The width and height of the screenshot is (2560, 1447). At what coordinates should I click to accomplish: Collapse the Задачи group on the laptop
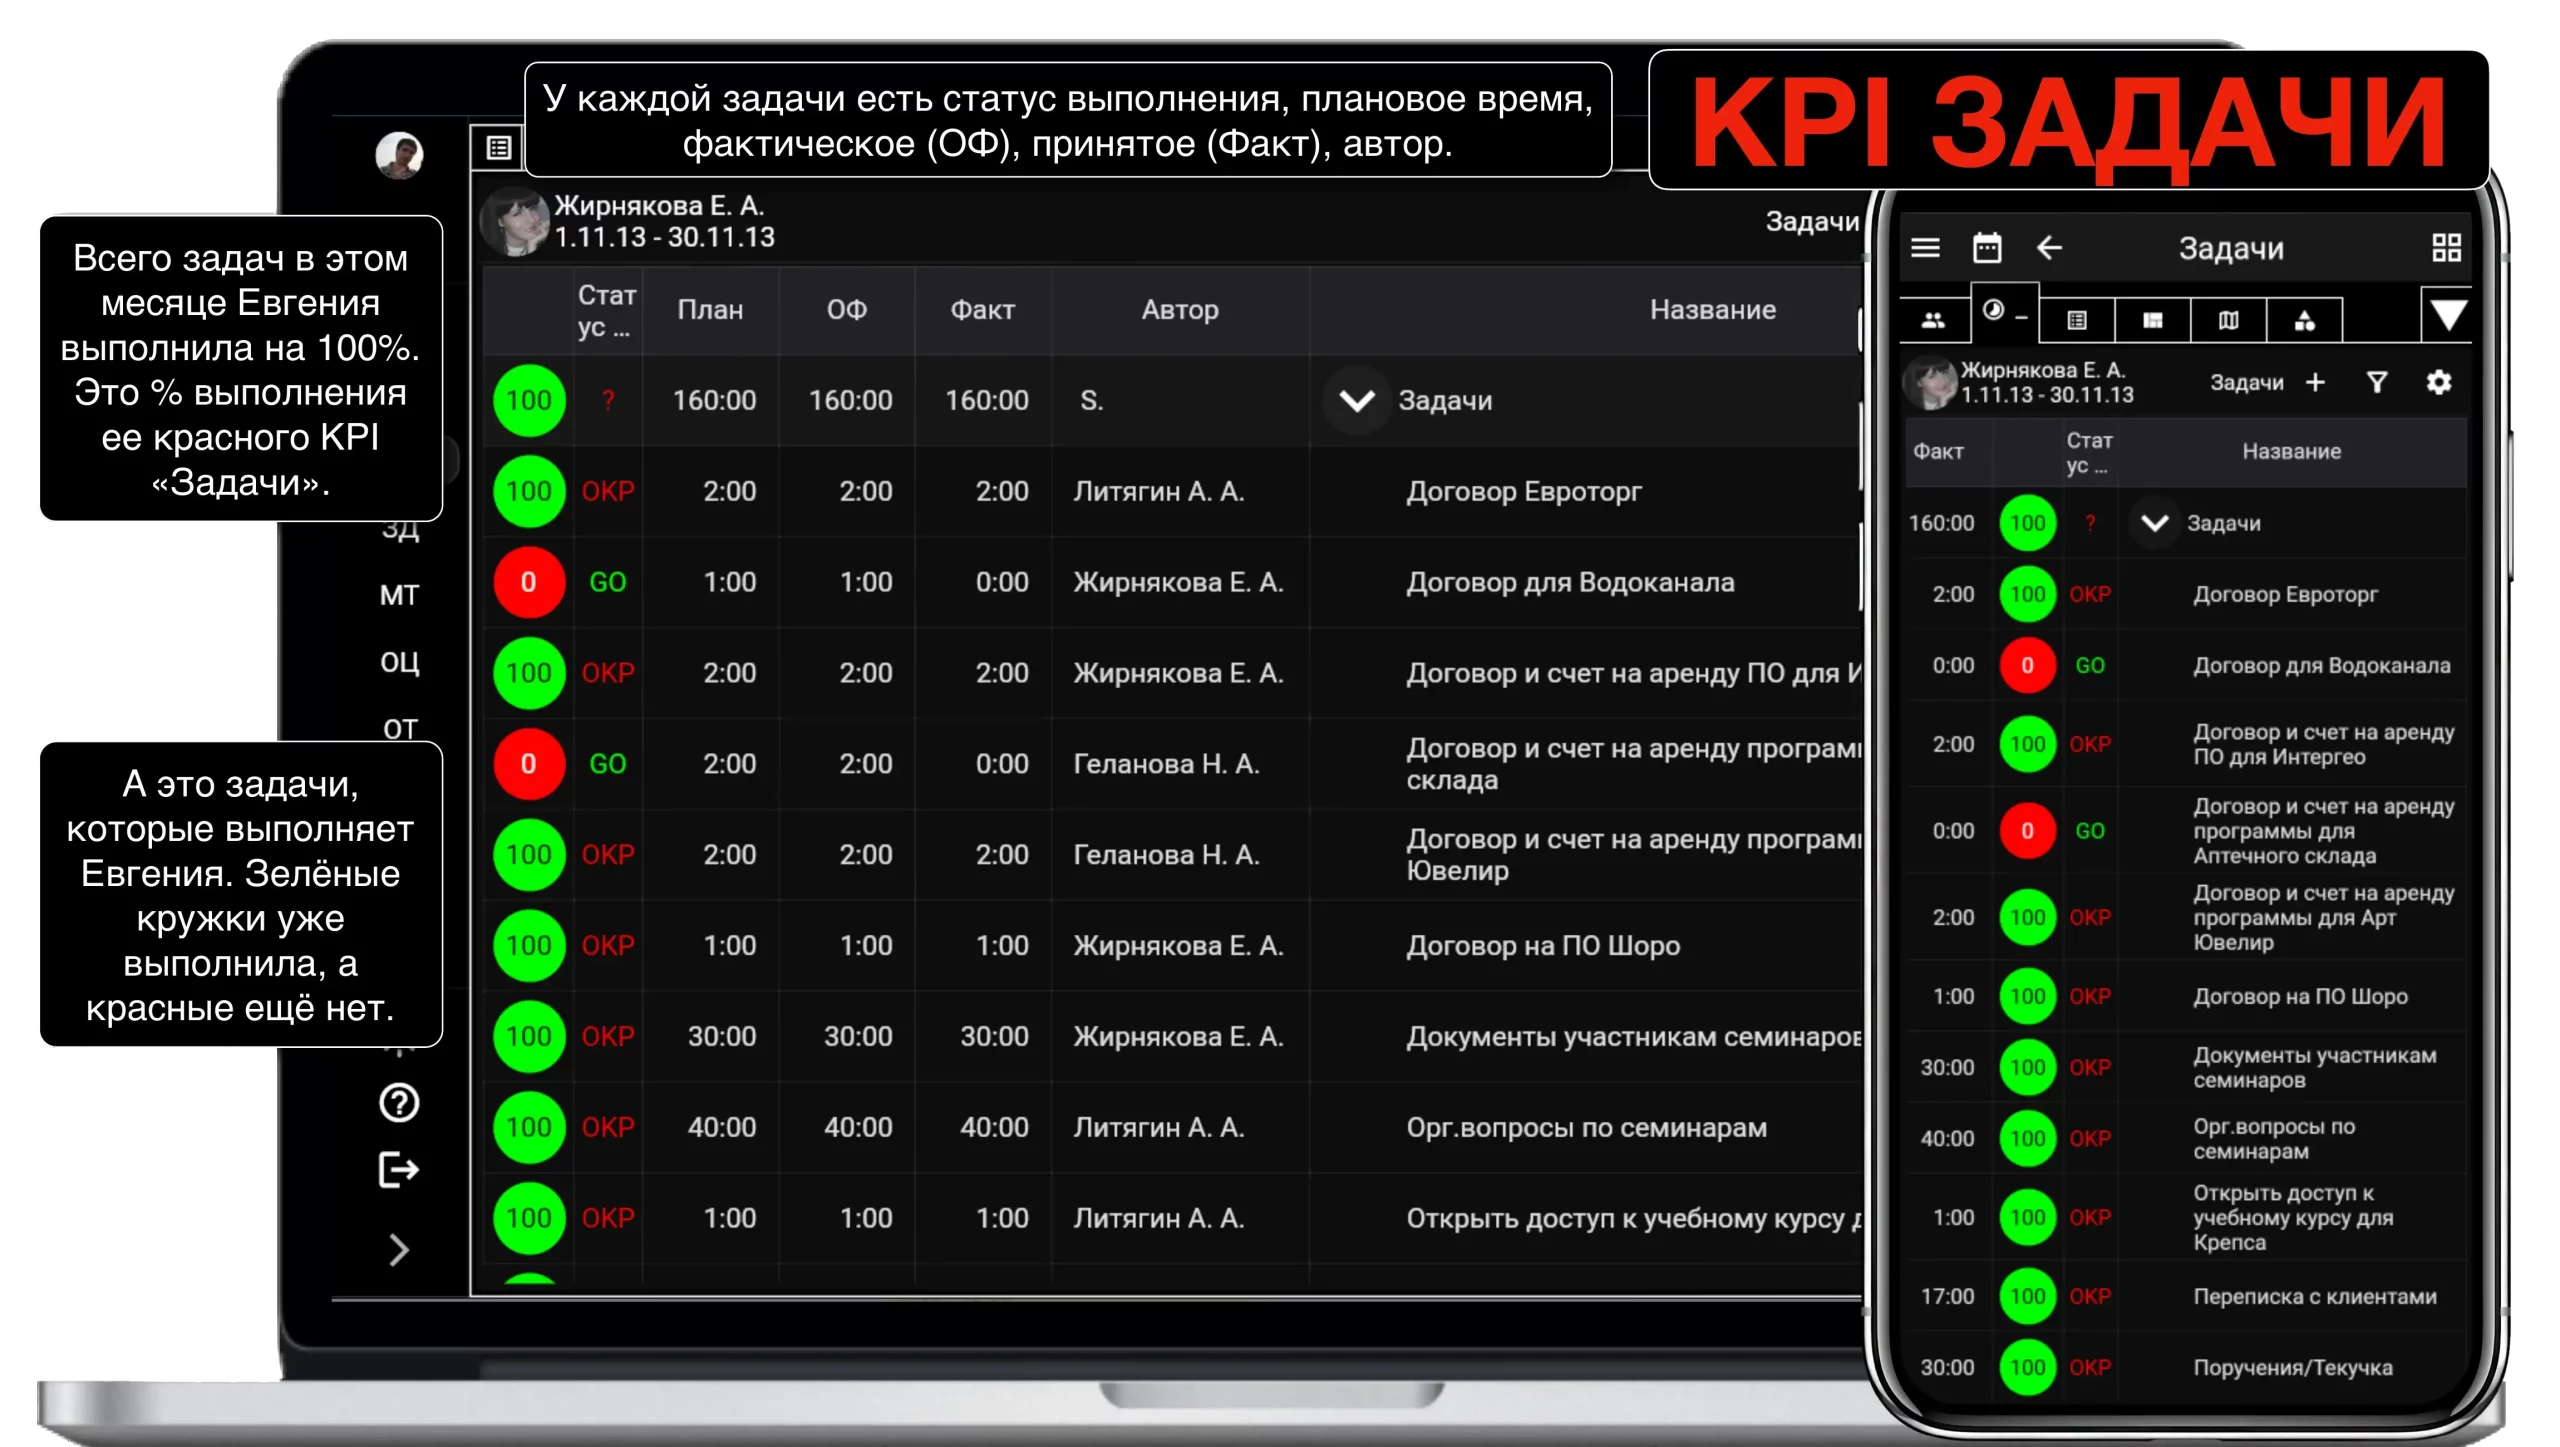pos(1356,401)
